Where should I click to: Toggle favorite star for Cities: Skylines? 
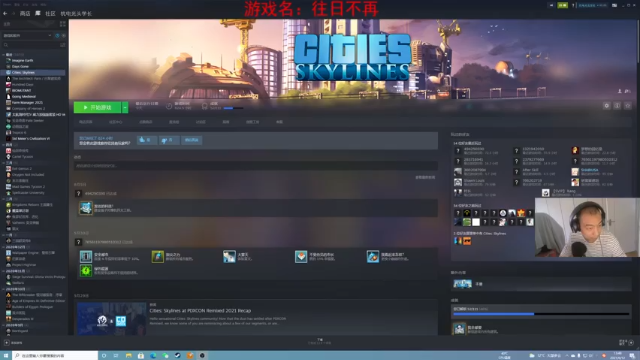[628, 106]
